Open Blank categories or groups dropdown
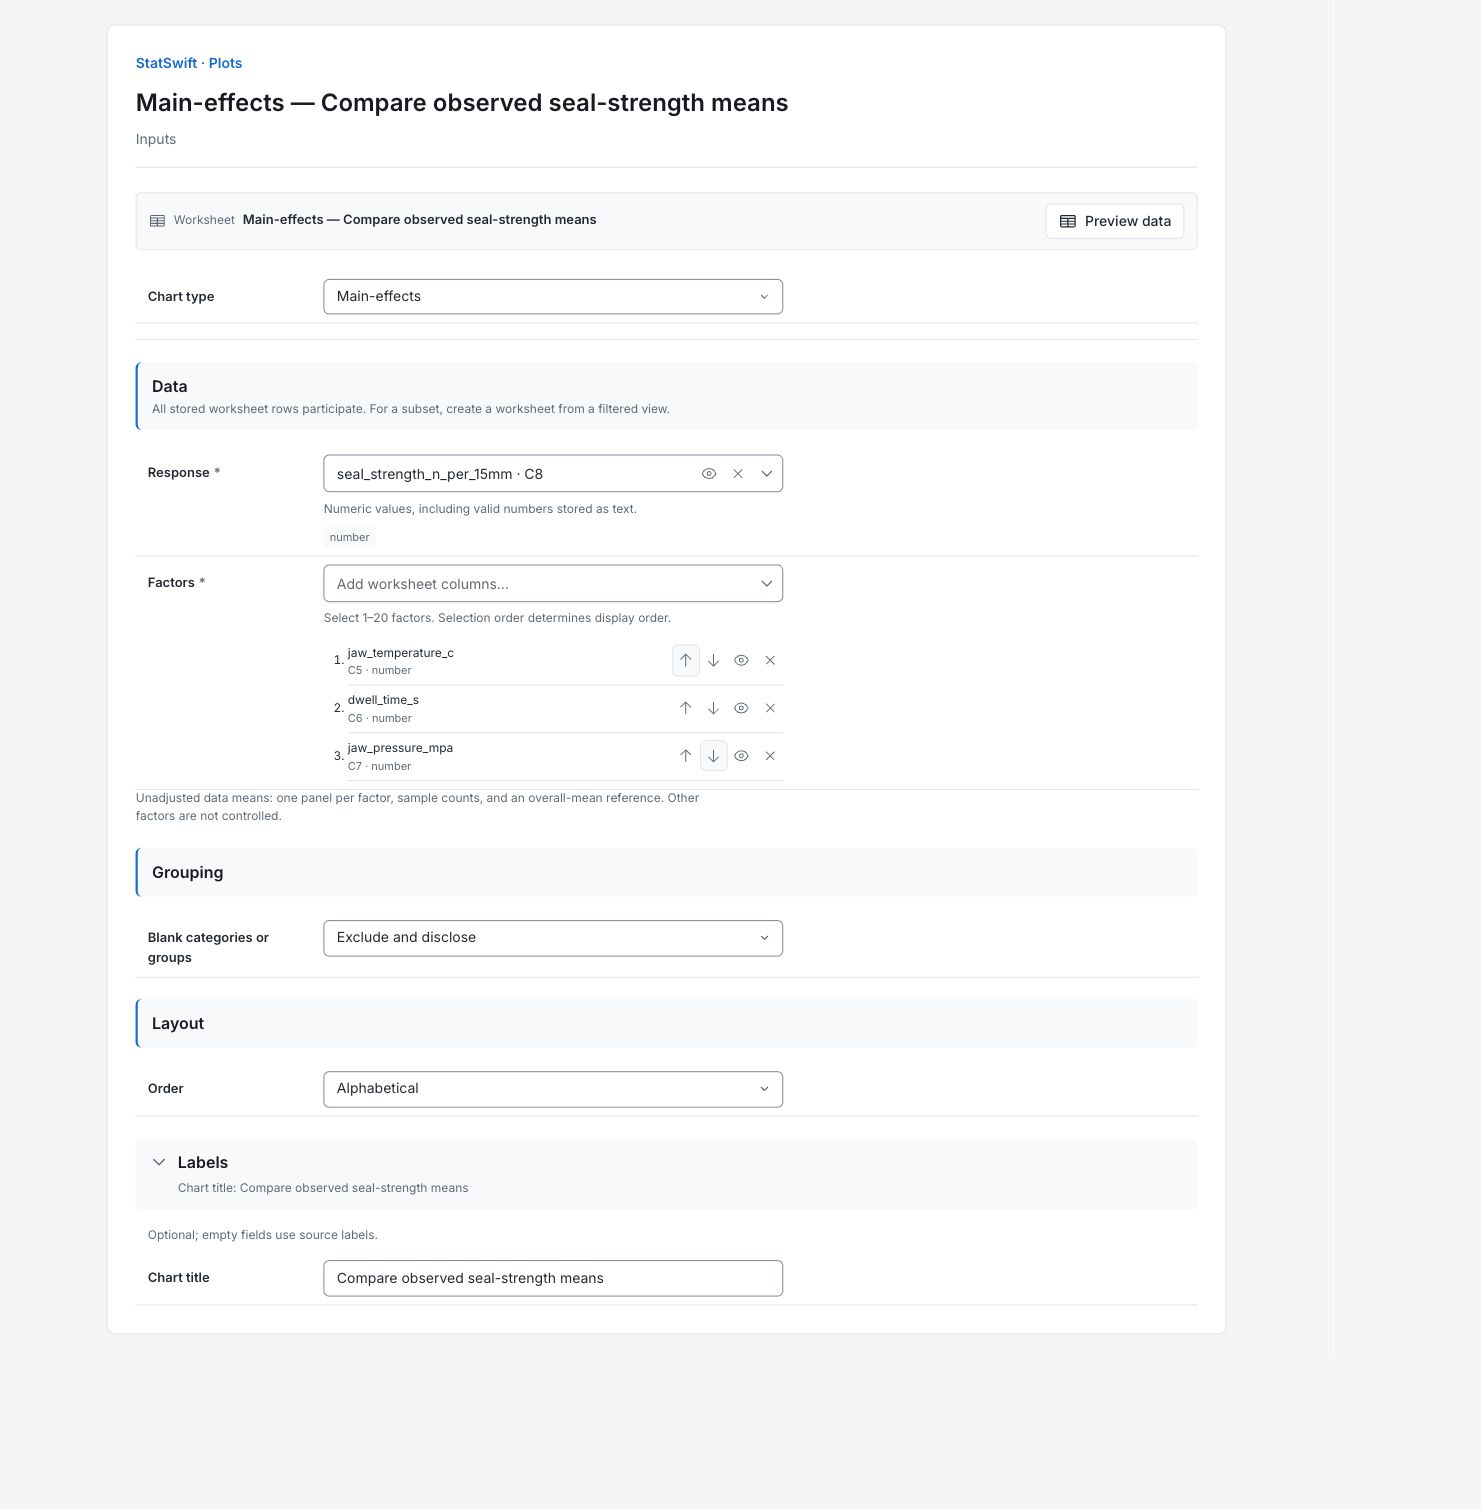Image resolution: width=1481 pixels, height=1509 pixels. tap(553, 938)
